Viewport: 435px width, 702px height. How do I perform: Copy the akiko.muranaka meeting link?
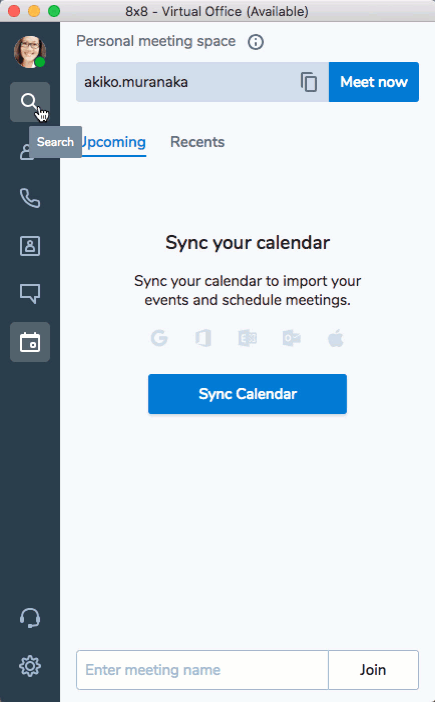(x=309, y=82)
